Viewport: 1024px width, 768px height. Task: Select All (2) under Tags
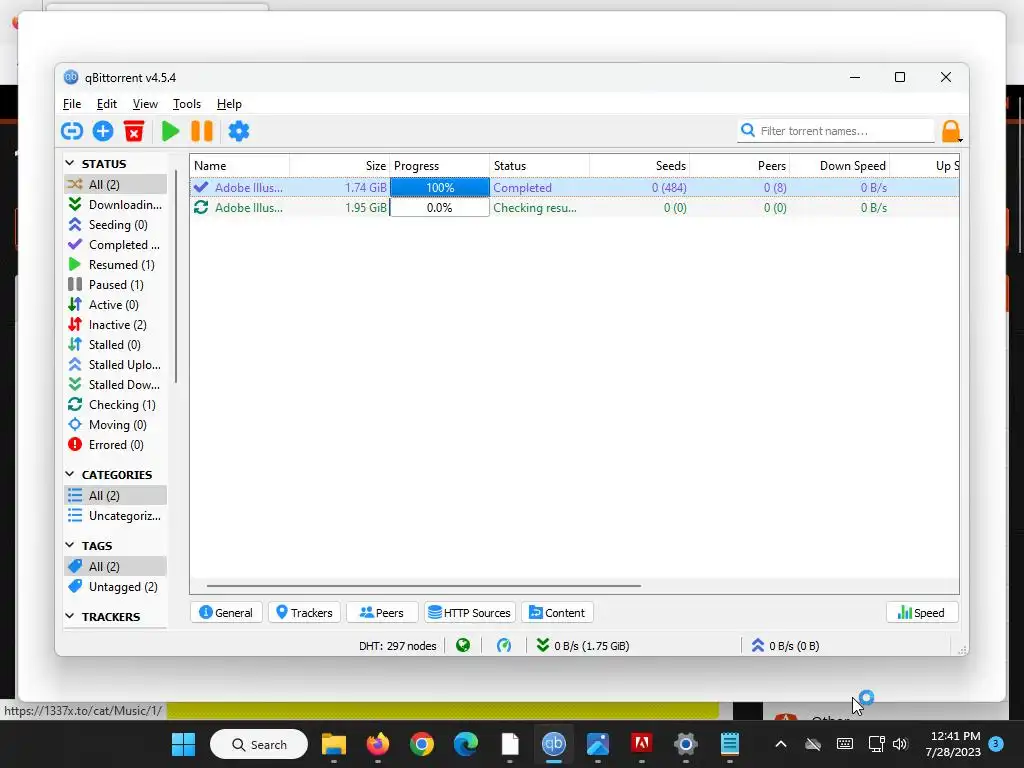pos(116,567)
